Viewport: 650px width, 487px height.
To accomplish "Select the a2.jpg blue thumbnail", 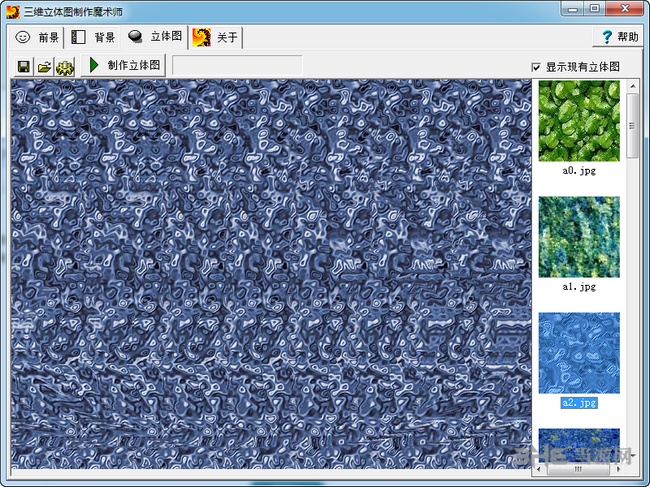I will (579, 353).
